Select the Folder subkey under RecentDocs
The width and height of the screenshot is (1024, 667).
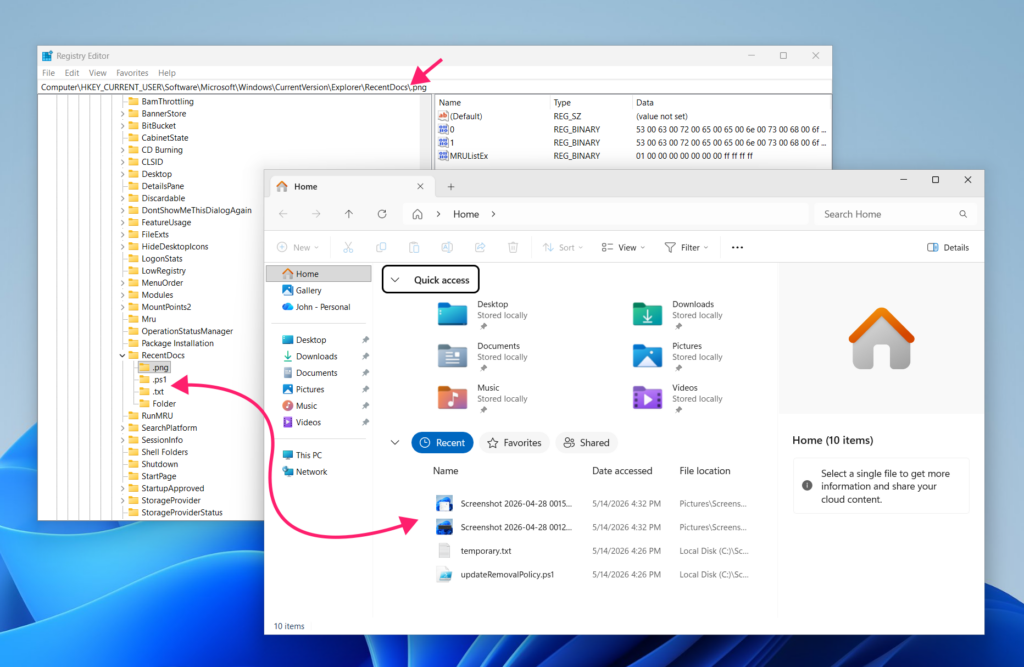pyautogui.click(x=164, y=404)
